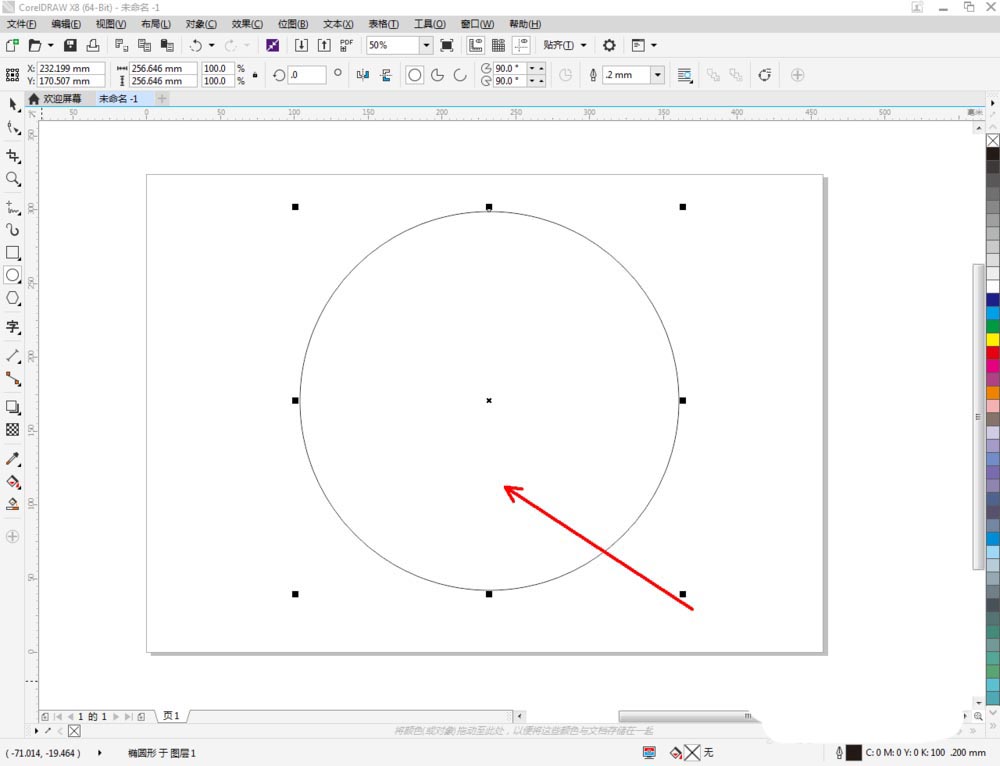The image size is (1000, 766).
Task: Open the 效果 (Effects) menu
Action: pyautogui.click(x=247, y=23)
